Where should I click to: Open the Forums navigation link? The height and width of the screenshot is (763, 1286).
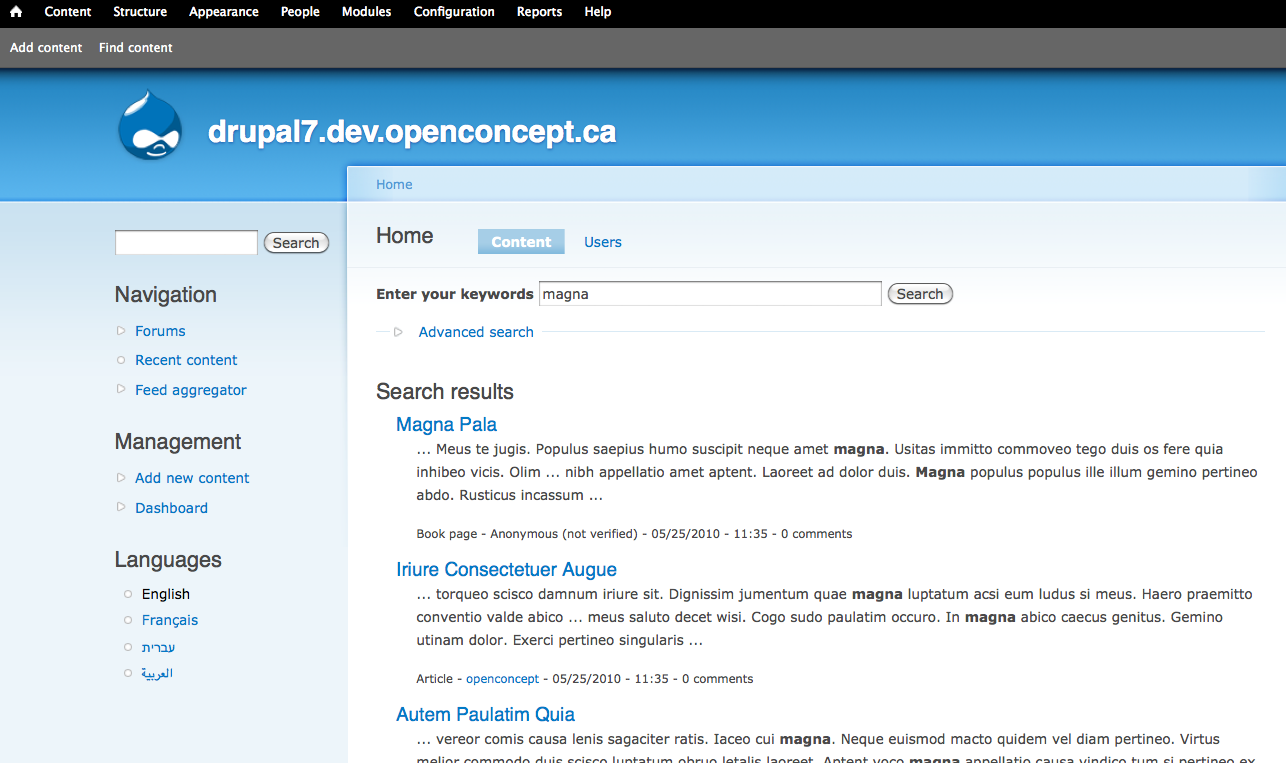[160, 331]
